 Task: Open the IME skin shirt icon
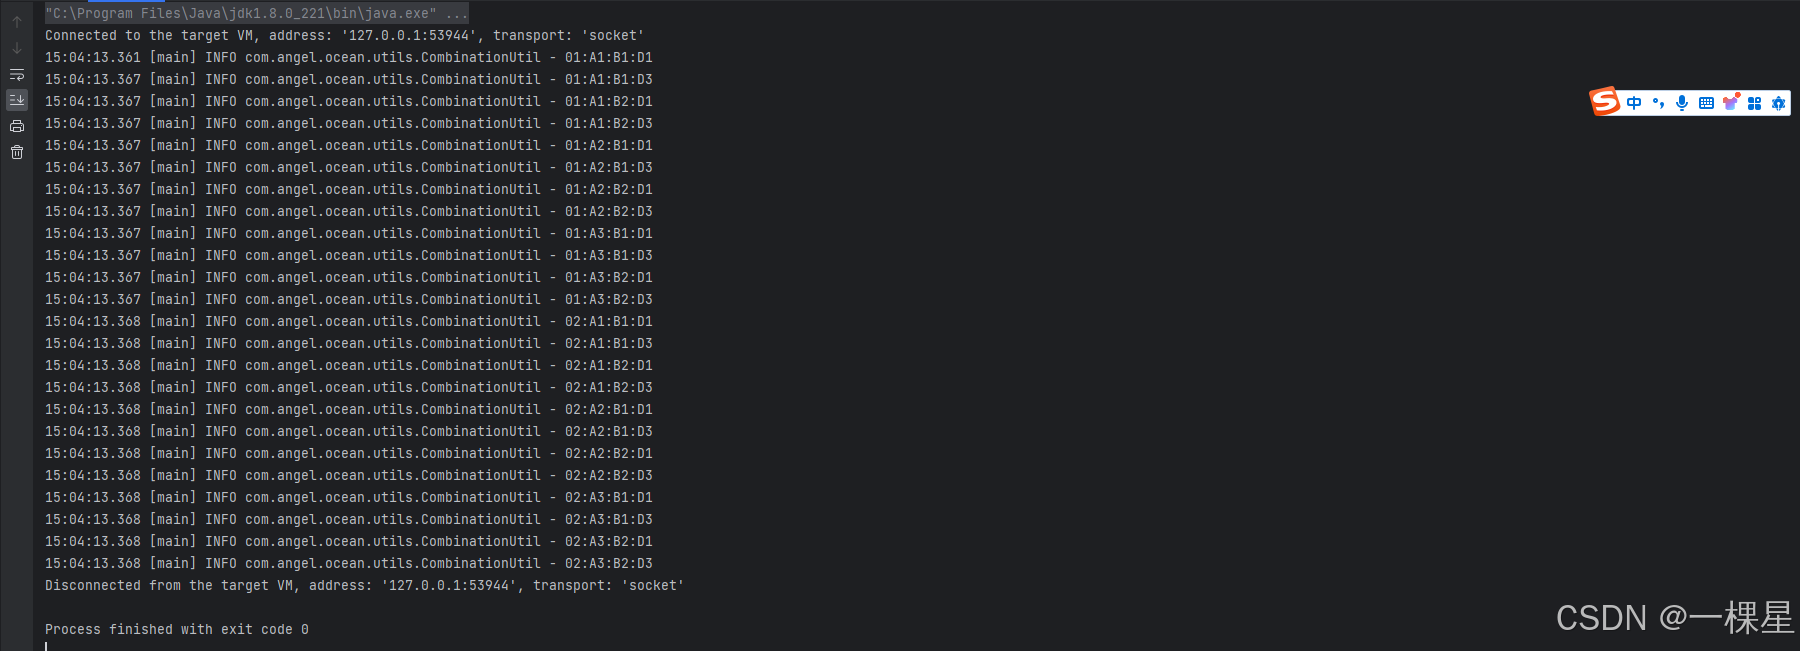tap(1730, 102)
